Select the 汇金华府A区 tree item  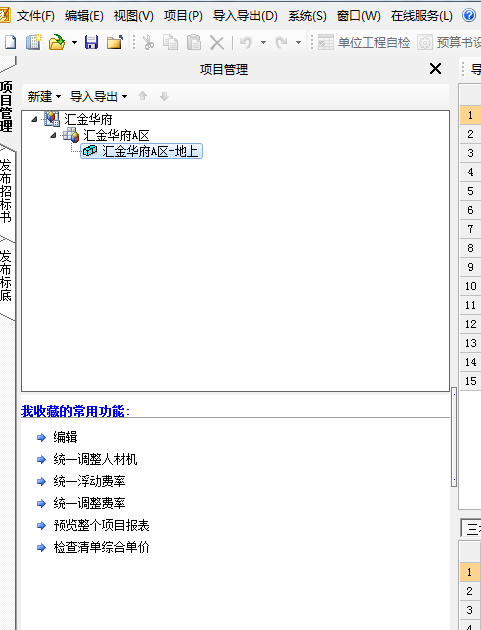pyautogui.click(x=116, y=135)
